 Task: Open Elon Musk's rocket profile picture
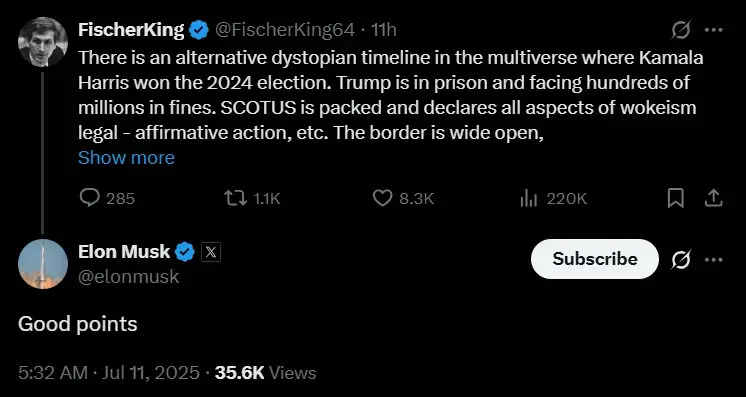coord(42,264)
